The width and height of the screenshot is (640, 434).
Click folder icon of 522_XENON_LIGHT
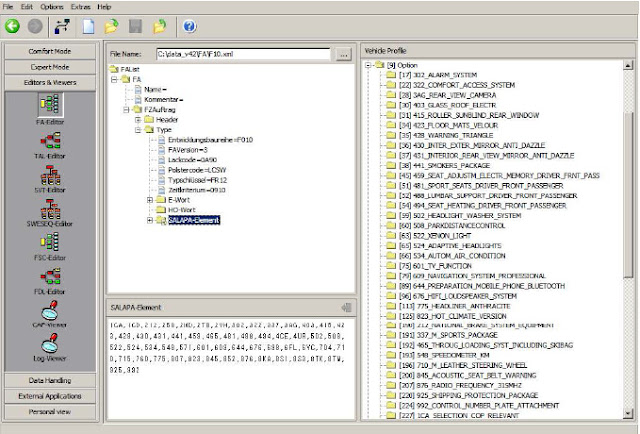click(x=391, y=236)
